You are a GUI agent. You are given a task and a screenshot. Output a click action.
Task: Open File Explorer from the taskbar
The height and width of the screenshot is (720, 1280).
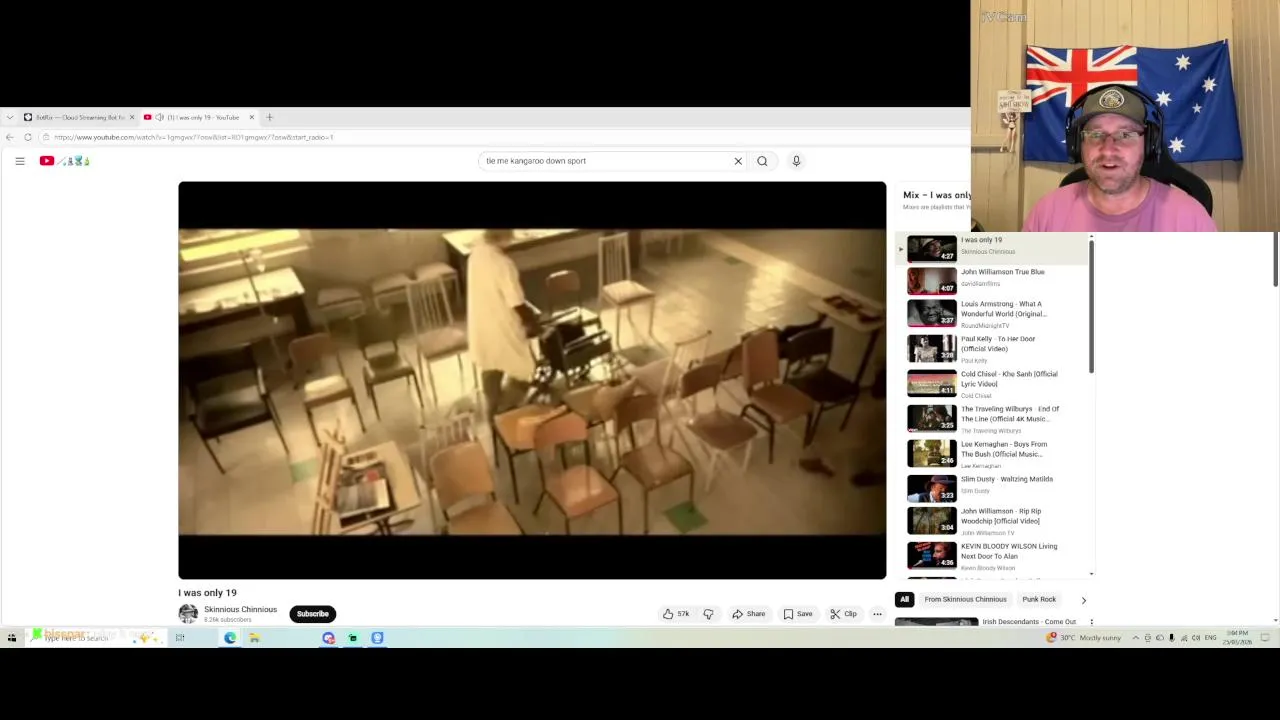tap(254, 638)
